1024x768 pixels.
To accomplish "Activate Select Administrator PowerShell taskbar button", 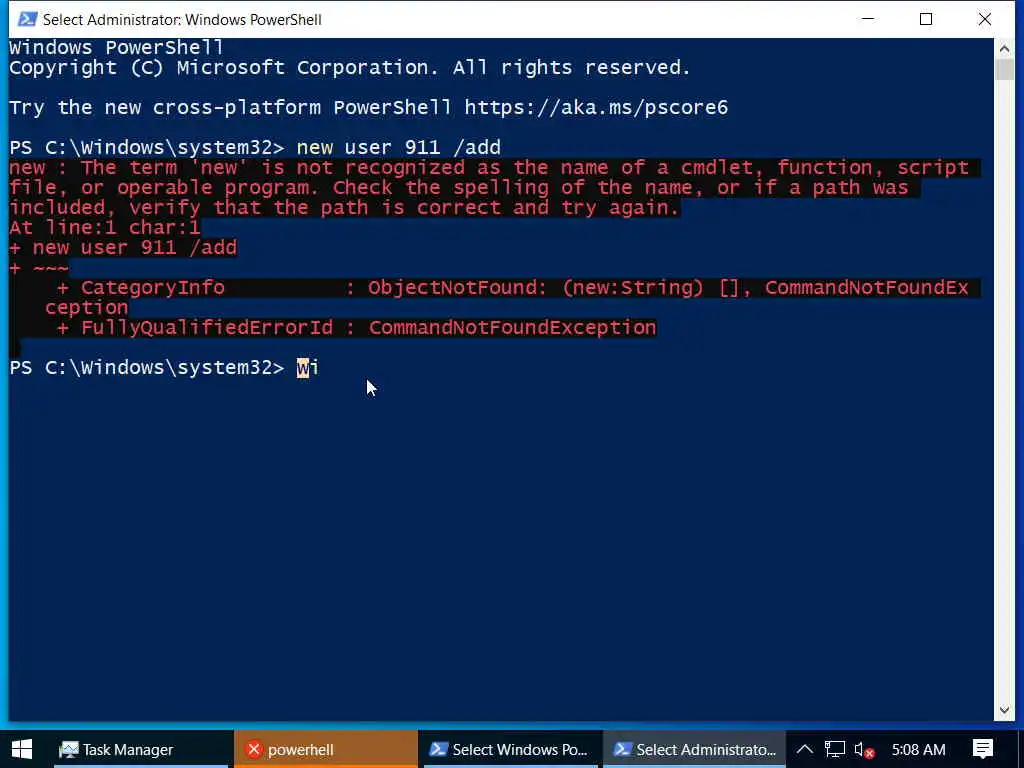I will click(x=694, y=749).
